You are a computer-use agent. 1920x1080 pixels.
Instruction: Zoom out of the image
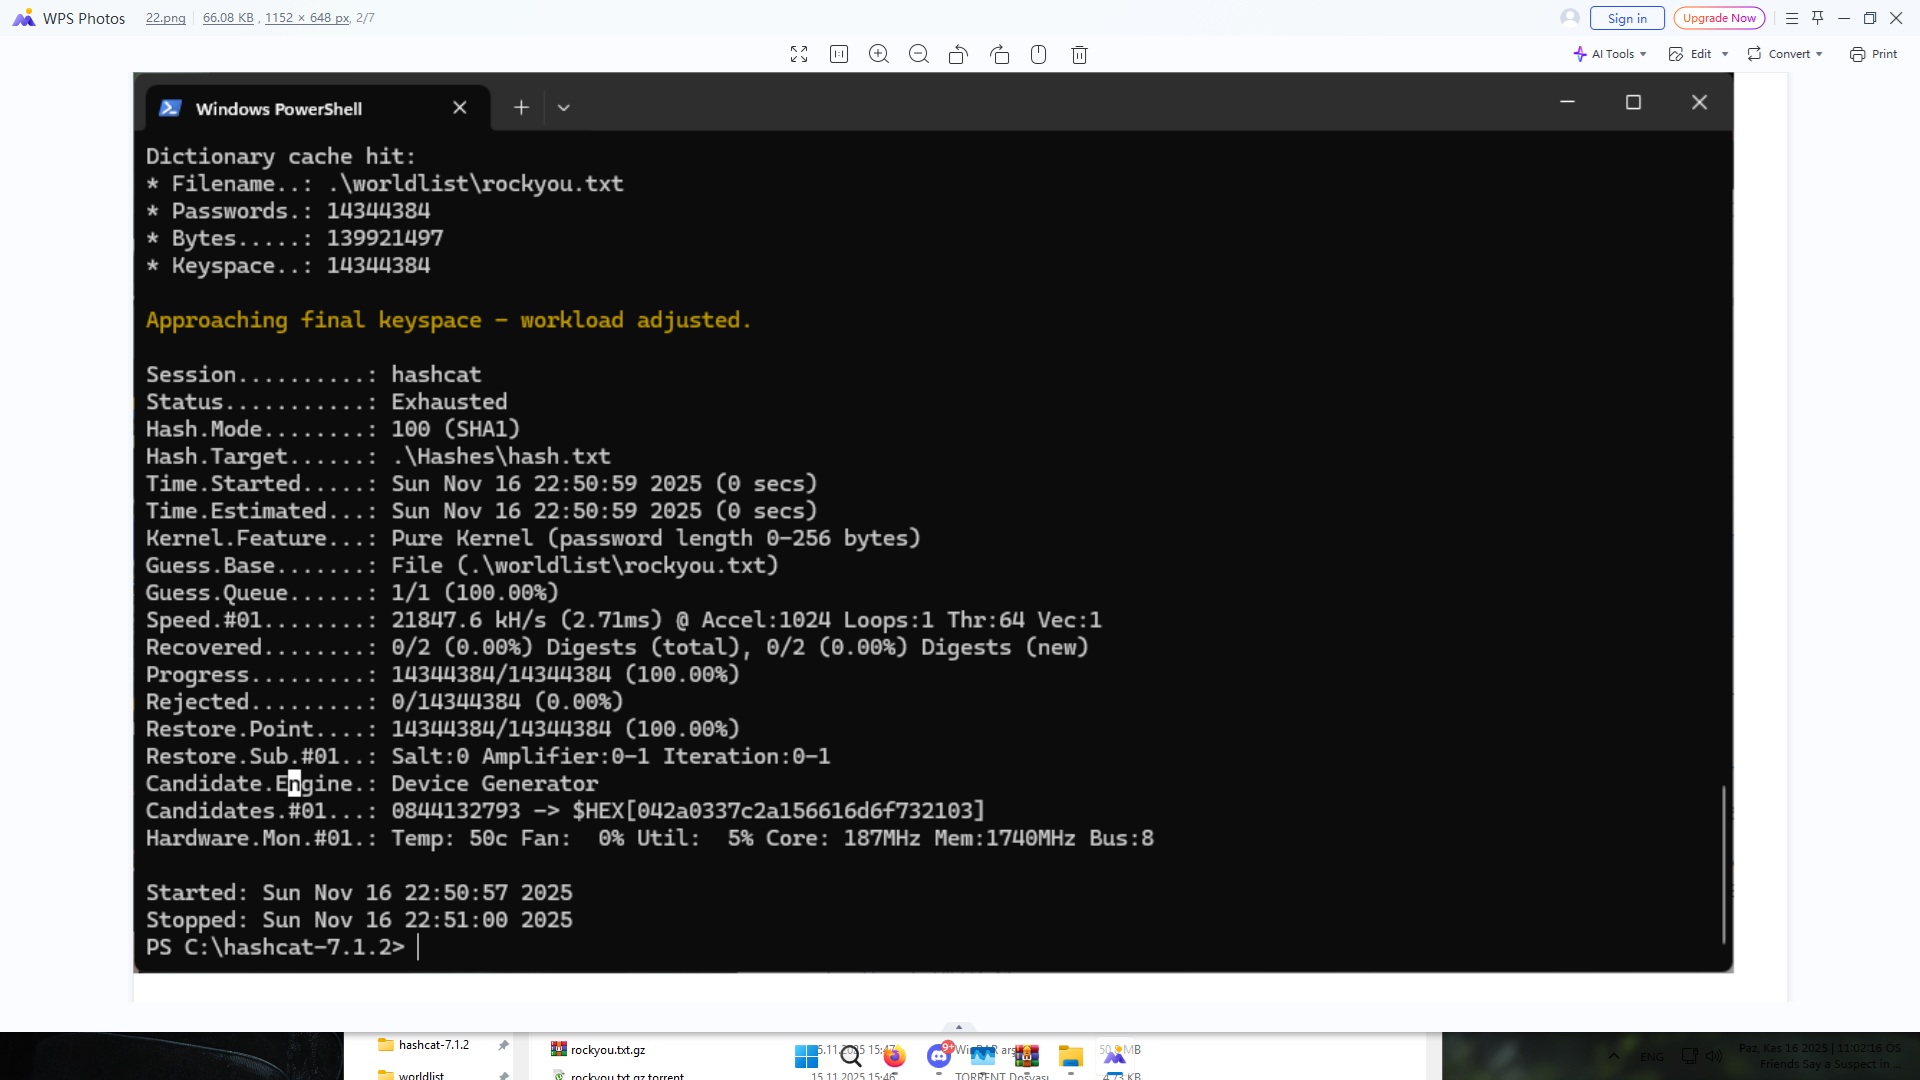pos(919,54)
